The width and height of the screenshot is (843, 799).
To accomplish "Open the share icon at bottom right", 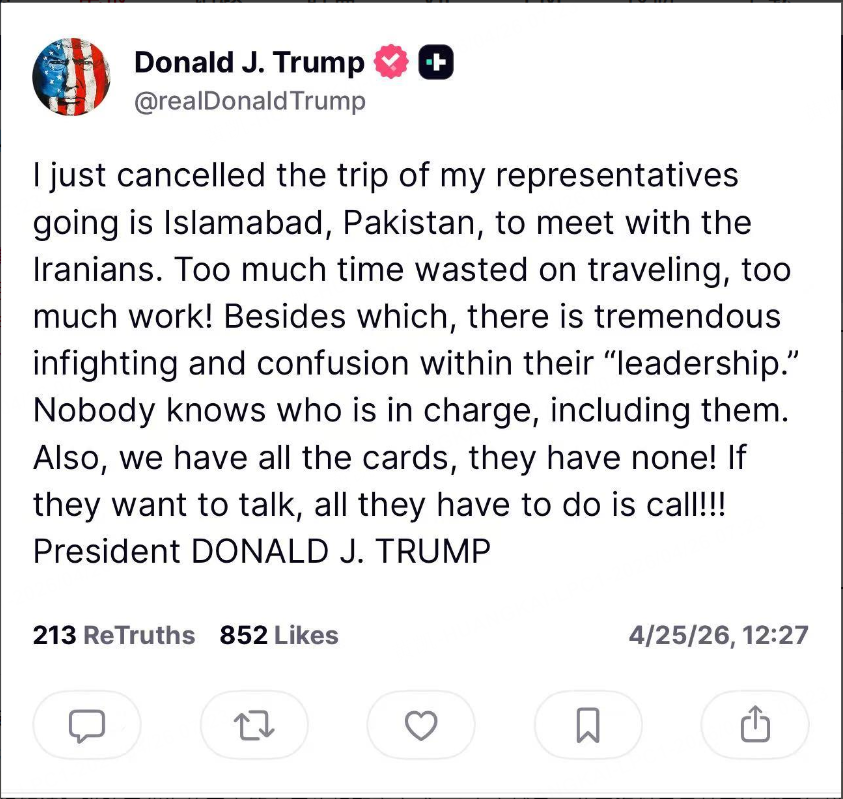I will (x=755, y=725).
